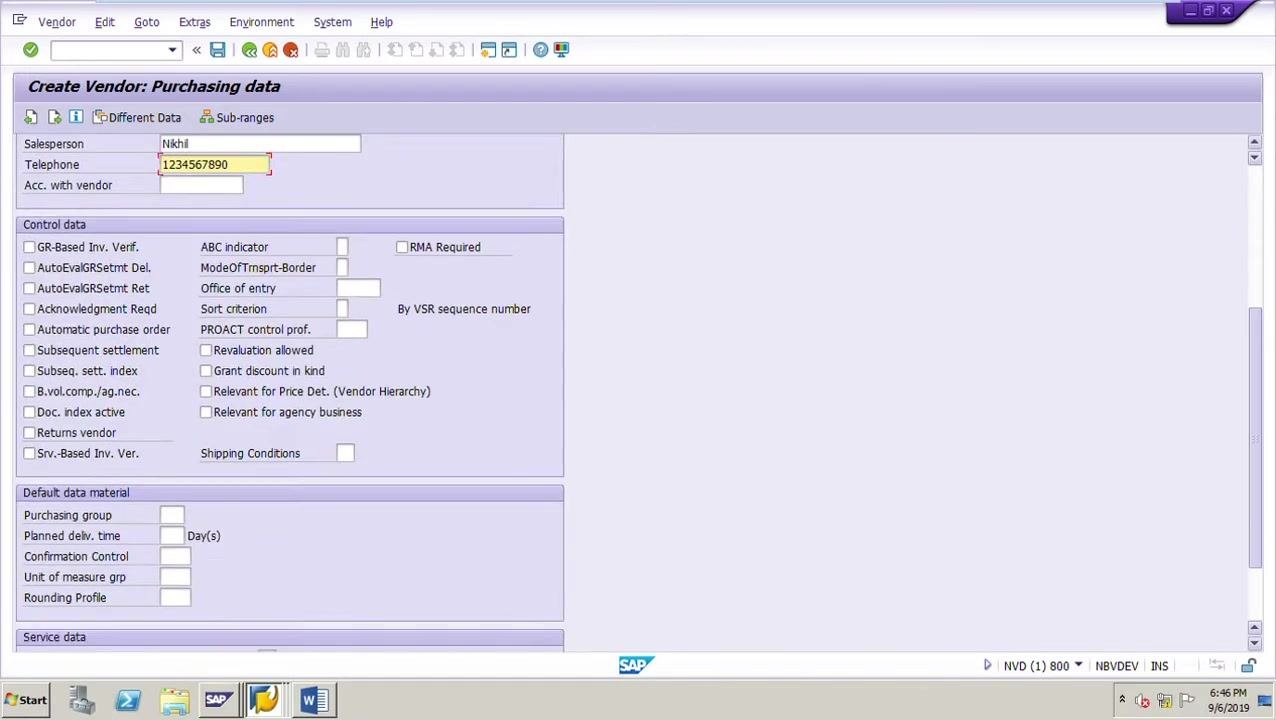
Task: Click the Next Screen icon in application toolbar
Action: pyautogui.click(x=54, y=118)
